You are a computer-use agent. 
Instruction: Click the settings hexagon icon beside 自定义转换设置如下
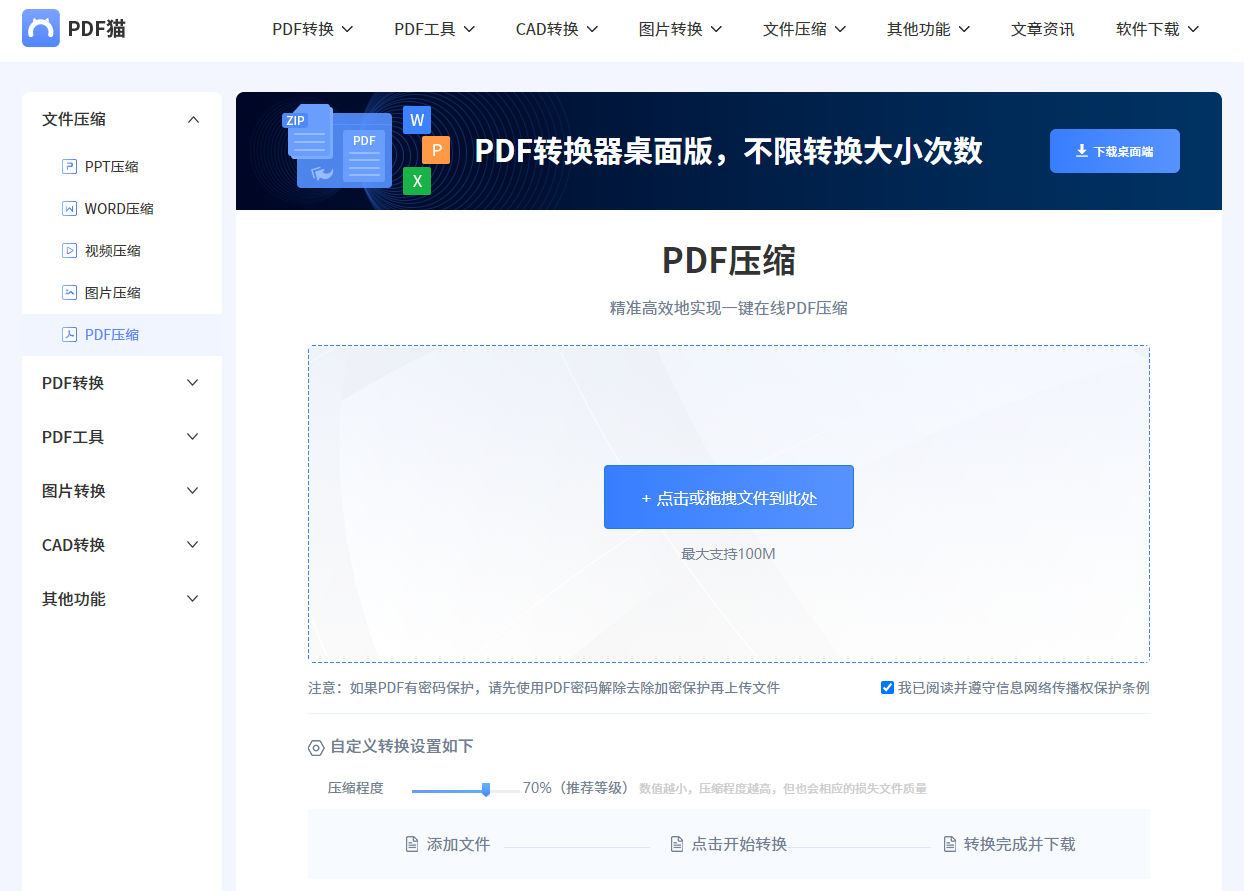pyautogui.click(x=316, y=747)
